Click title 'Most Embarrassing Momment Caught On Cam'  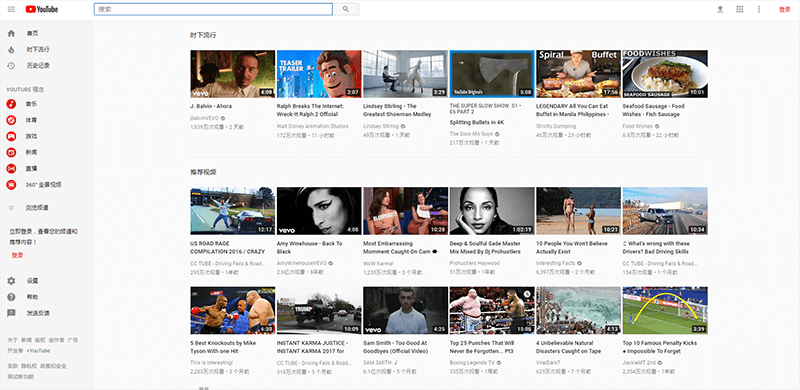(400, 248)
